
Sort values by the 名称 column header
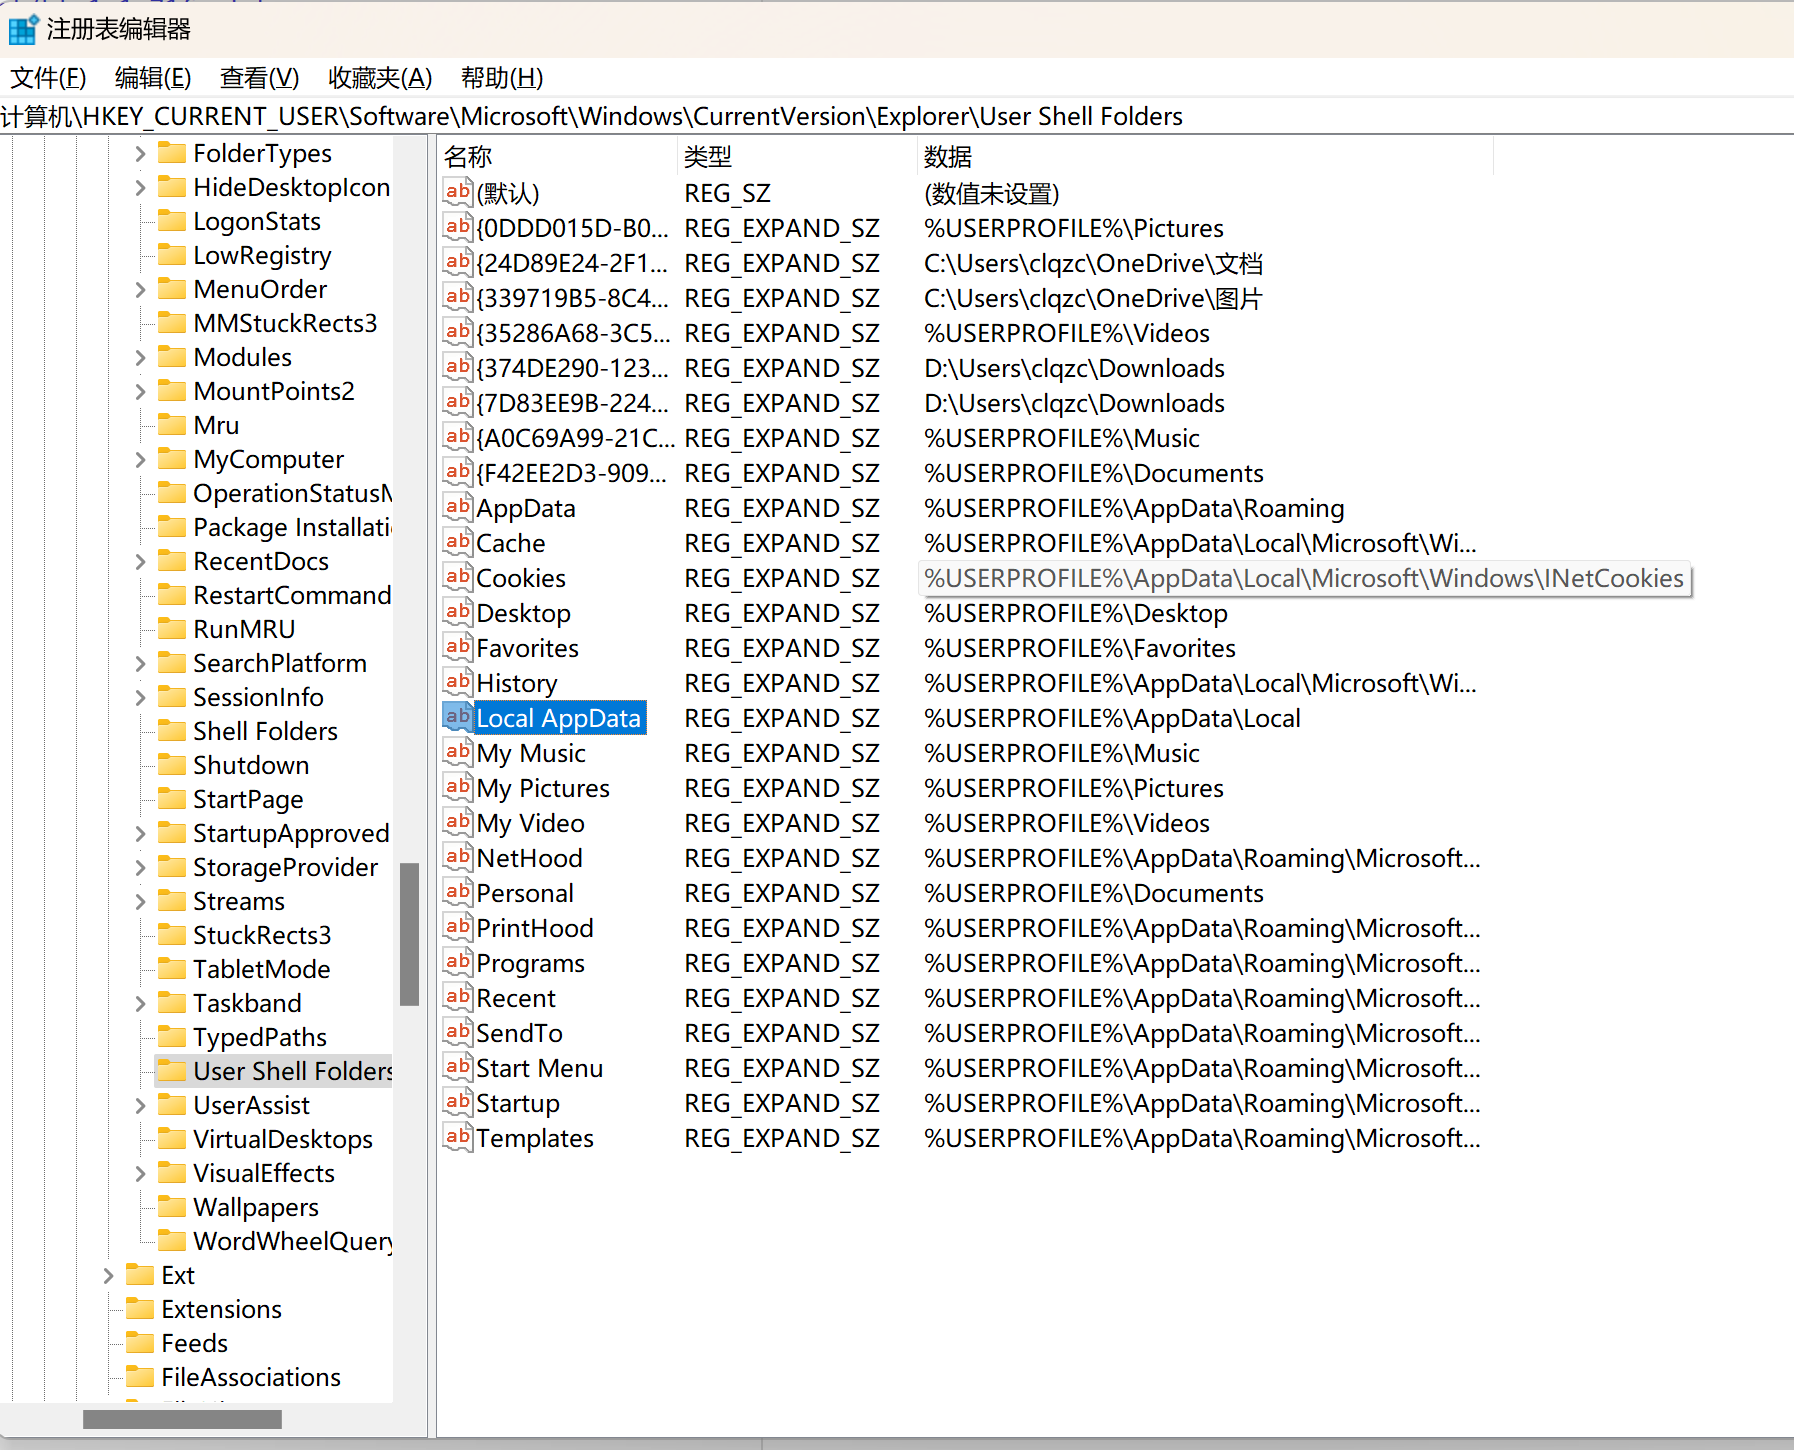point(557,156)
